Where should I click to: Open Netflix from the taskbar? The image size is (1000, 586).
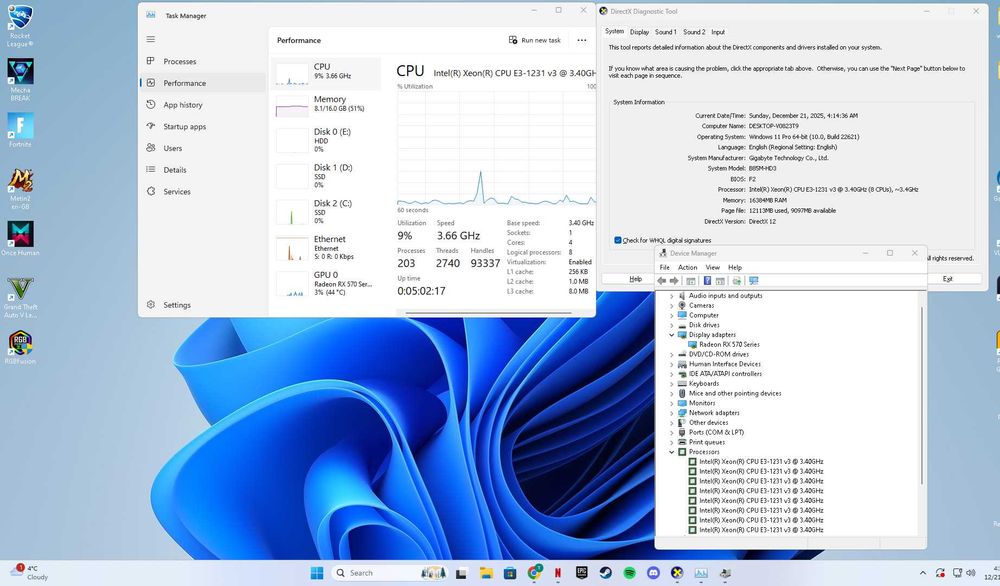tap(557, 573)
